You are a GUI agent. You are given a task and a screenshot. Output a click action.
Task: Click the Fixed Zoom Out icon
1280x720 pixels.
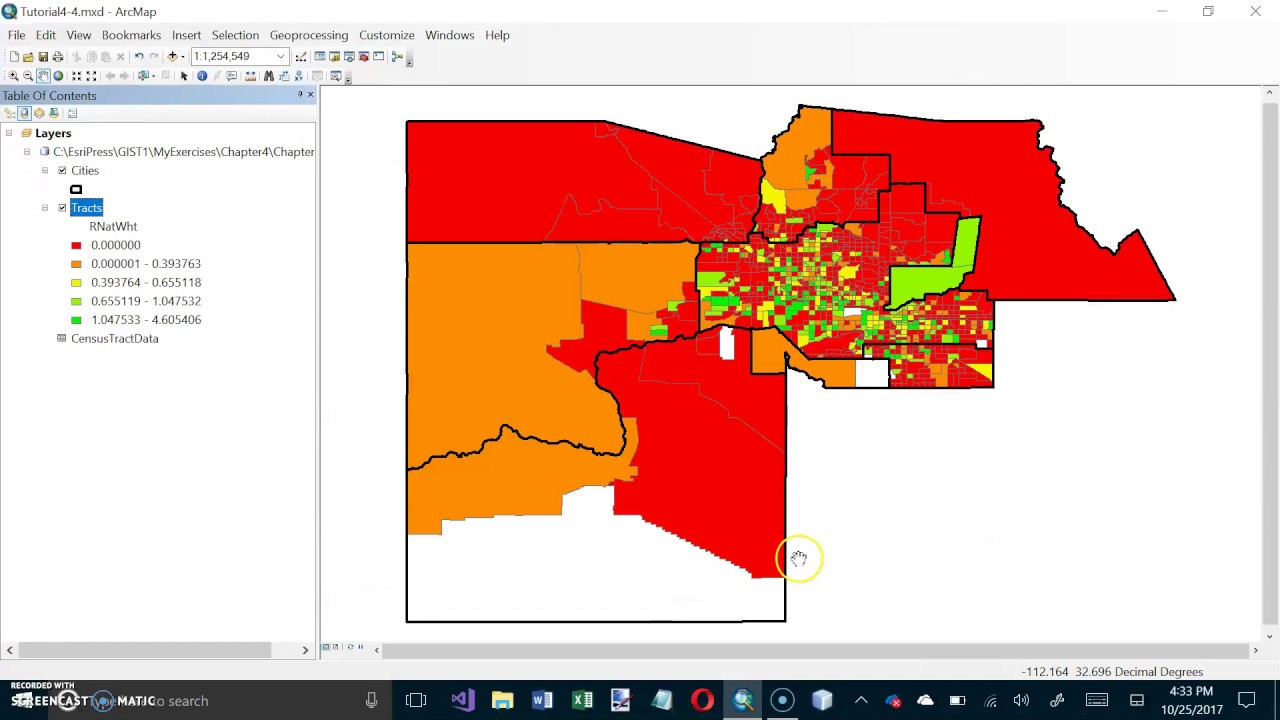coord(91,76)
